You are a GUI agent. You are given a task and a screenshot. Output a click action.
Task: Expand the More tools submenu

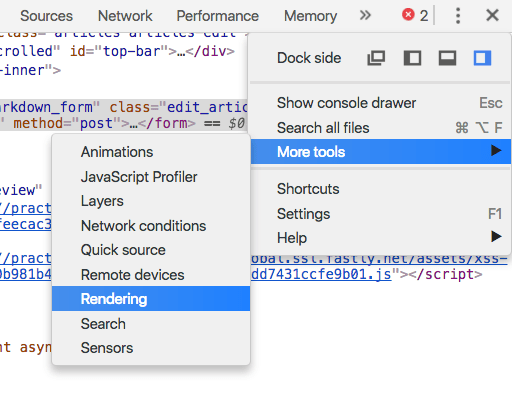coord(380,152)
